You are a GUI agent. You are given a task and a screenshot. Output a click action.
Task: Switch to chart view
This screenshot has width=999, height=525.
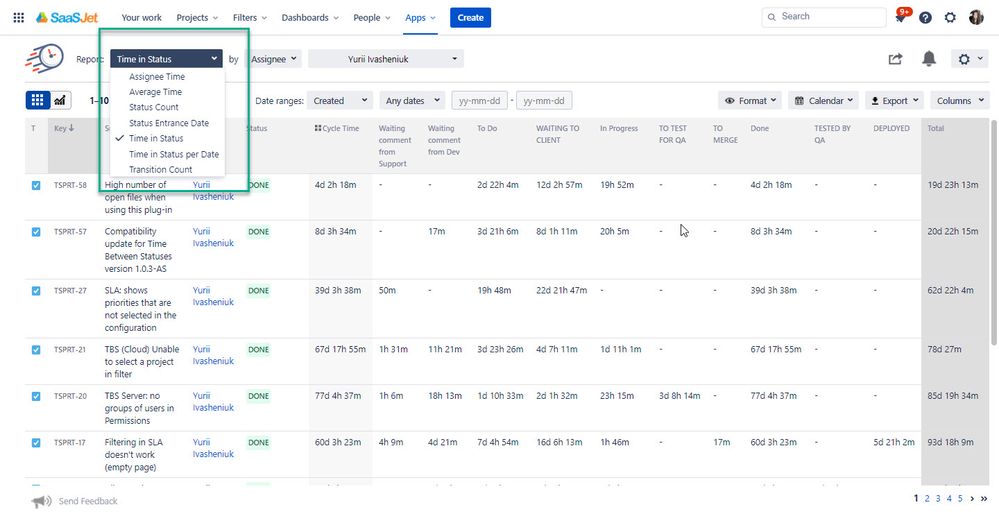pyautogui.click(x=60, y=100)
